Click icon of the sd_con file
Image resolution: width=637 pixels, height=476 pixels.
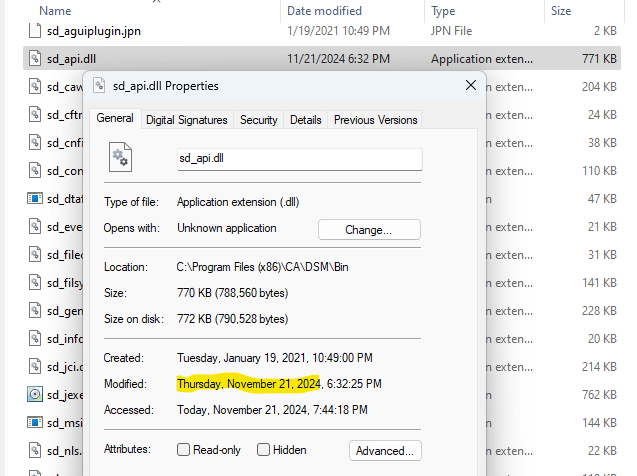35,171
